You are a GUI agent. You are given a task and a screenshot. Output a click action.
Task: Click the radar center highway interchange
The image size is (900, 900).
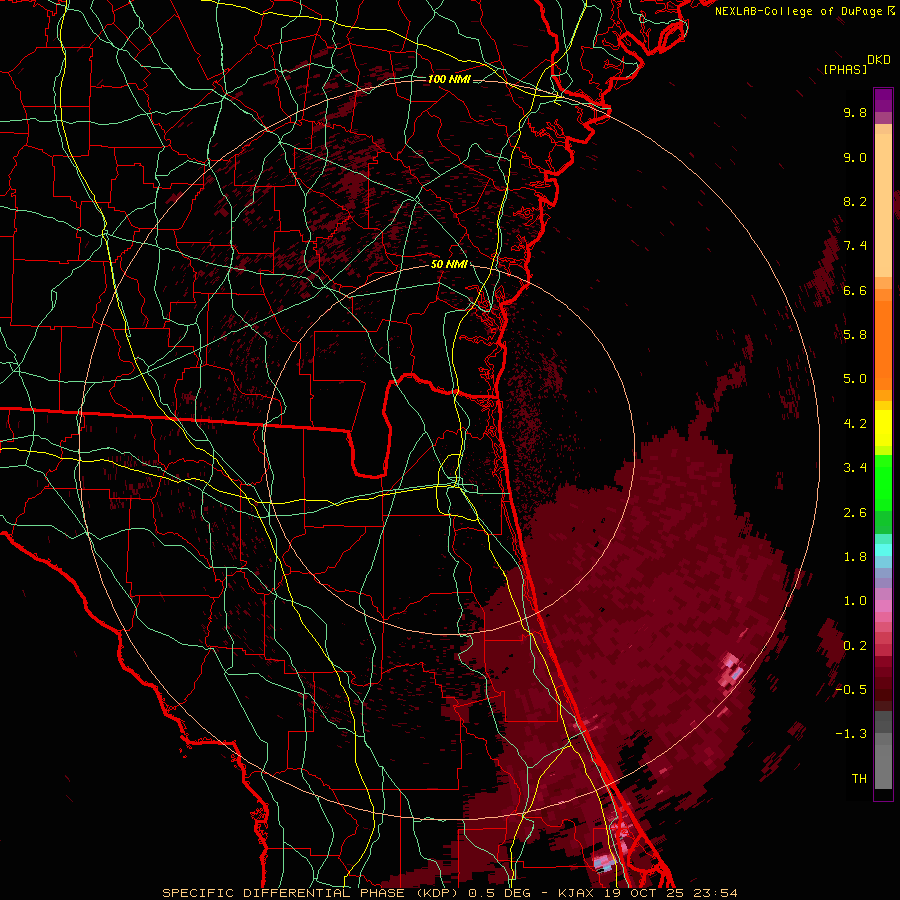pos(456,486)
